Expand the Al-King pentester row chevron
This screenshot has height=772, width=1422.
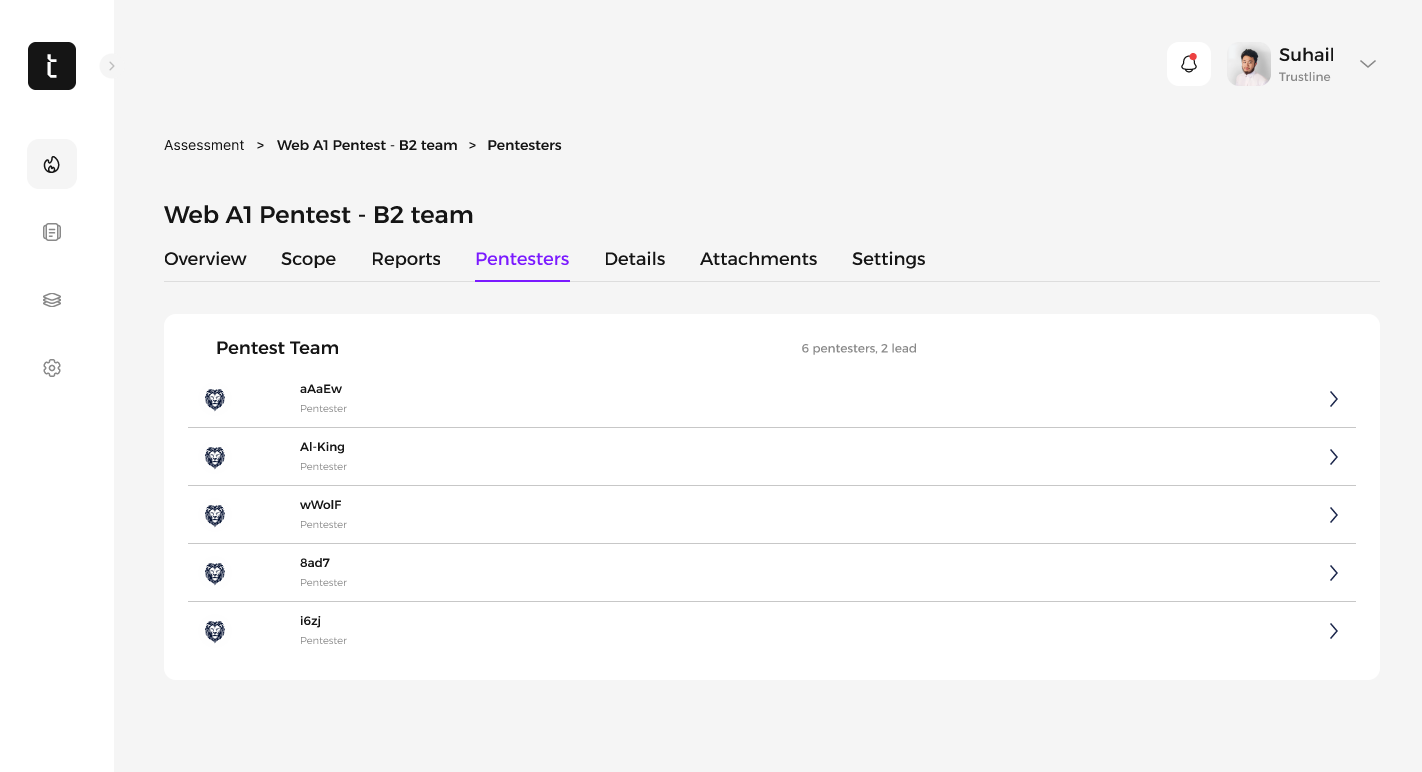coord(1333,457)
